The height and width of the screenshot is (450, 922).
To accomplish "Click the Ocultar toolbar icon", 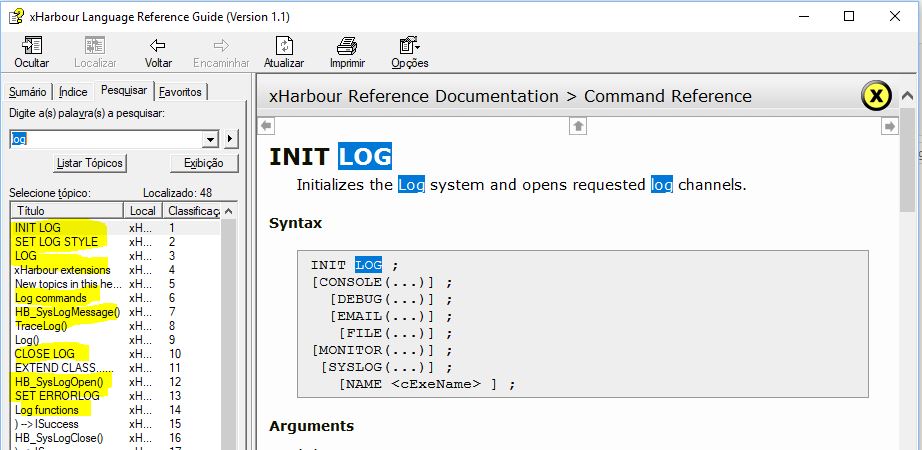I will 31,46.
